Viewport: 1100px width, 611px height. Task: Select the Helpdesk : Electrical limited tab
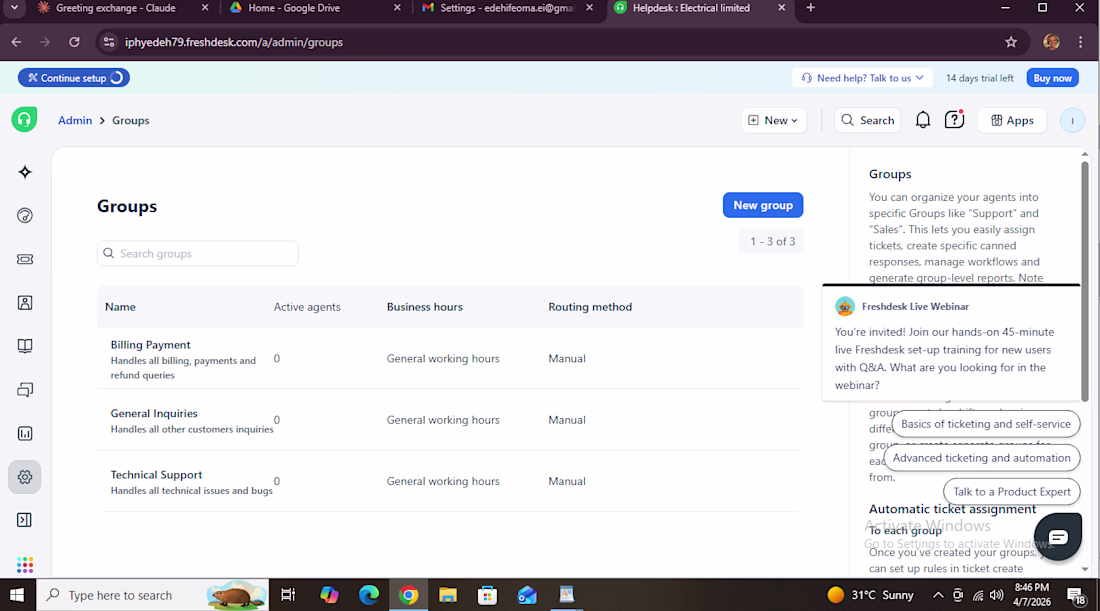691,8
